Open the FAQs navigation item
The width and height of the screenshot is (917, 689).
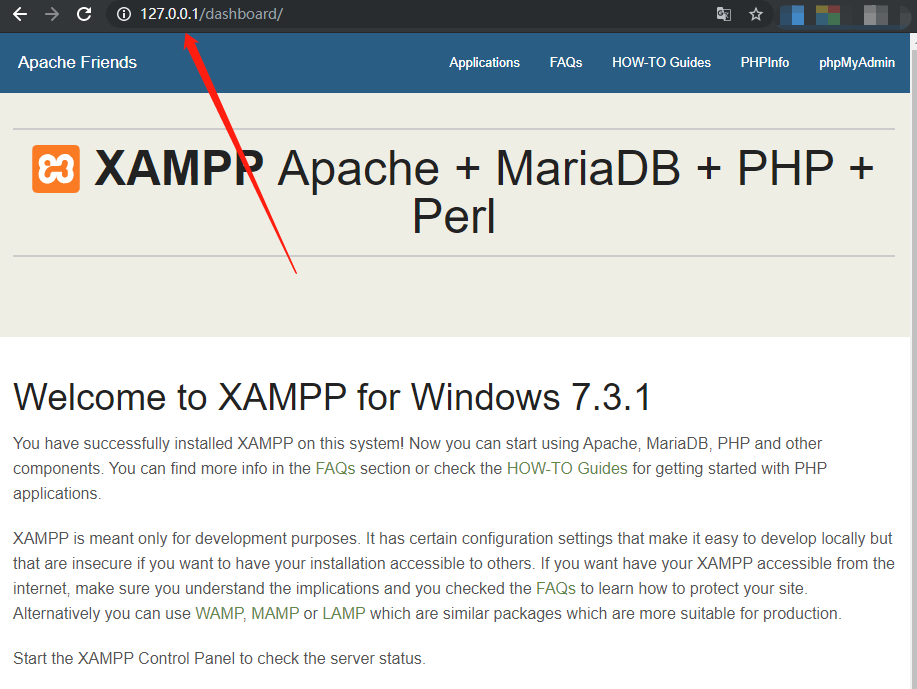(x=566, y=63)
